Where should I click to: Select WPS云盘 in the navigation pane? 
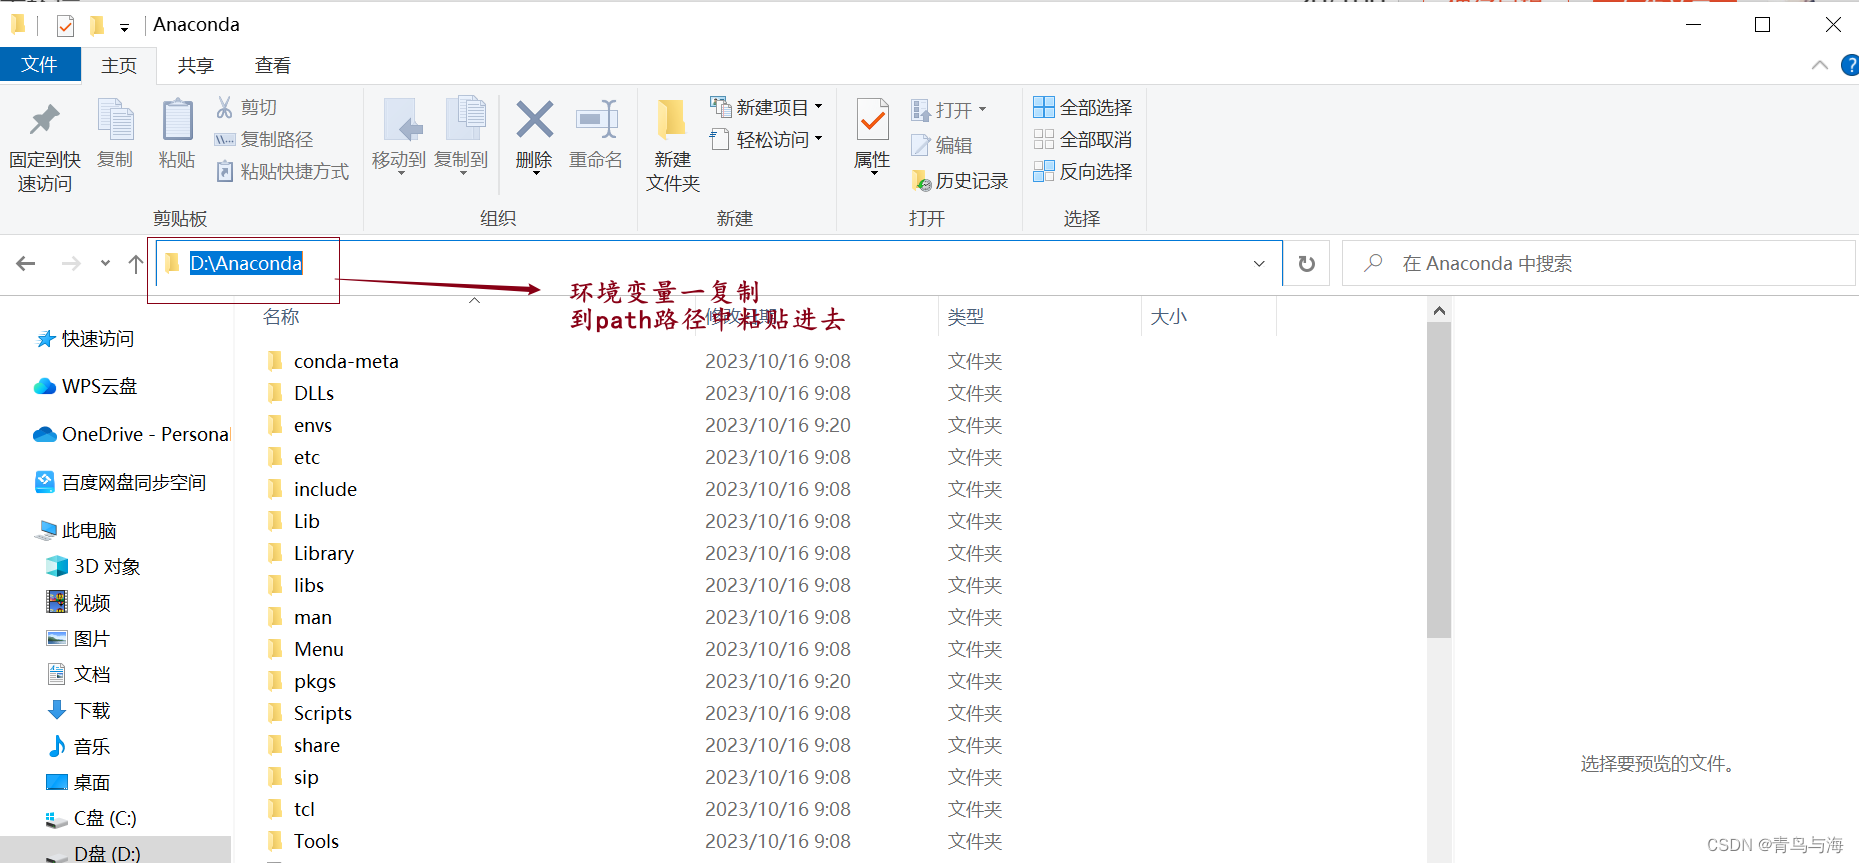(x=86, y=386)
